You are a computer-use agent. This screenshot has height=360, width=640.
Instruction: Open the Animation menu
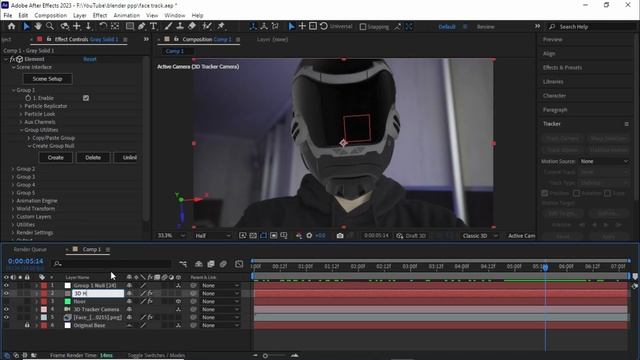pos(127,15)
